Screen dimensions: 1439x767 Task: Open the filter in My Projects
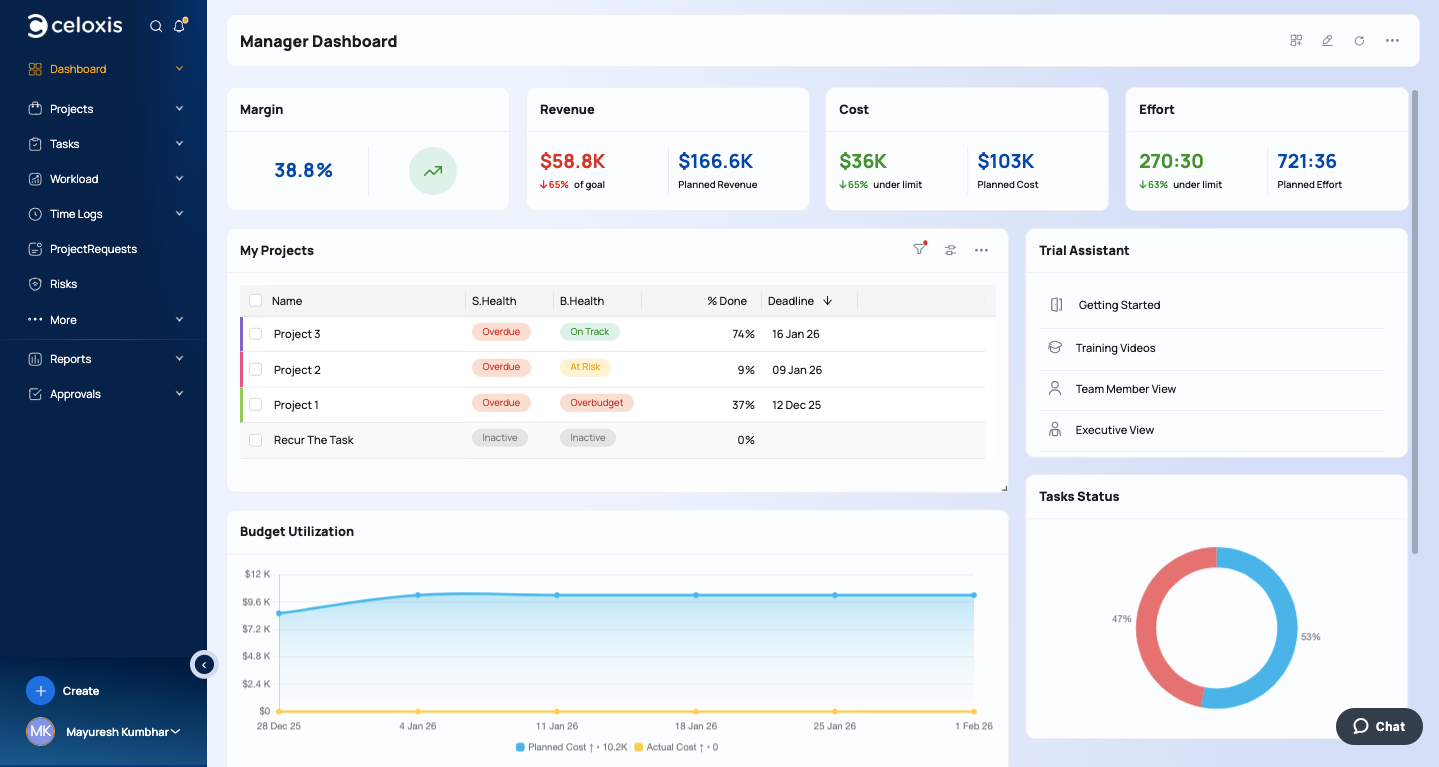919,250
